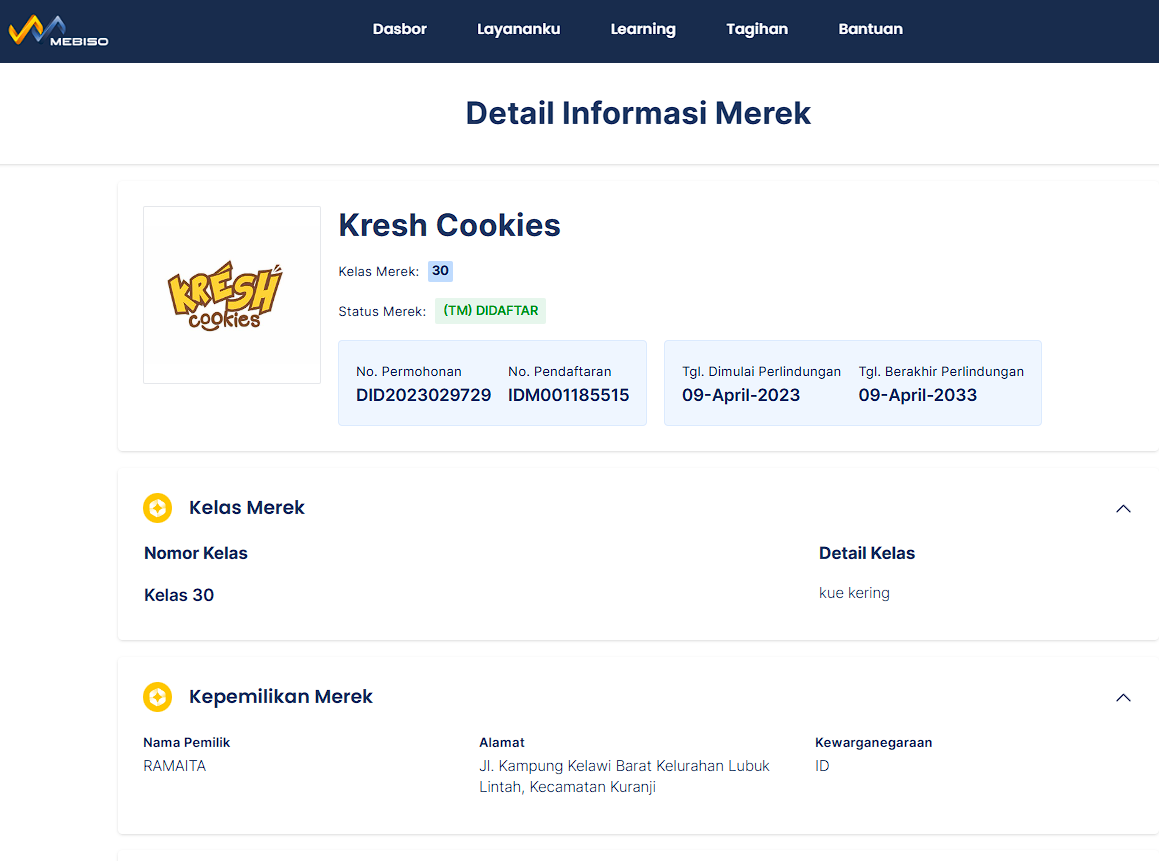Select application number DID2023029729
Screen dimensions: 1159x861
424,395
